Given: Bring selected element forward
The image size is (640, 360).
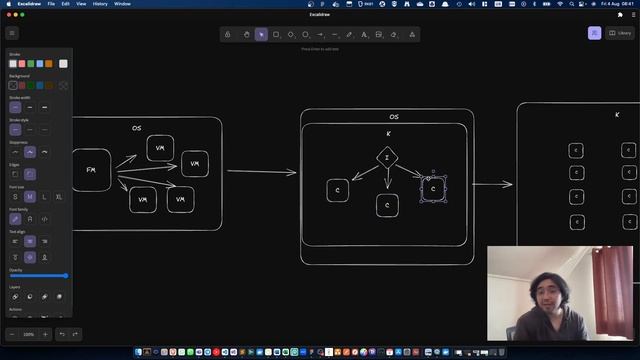Looking at the screenshot, I should click(x=44, y=297).
